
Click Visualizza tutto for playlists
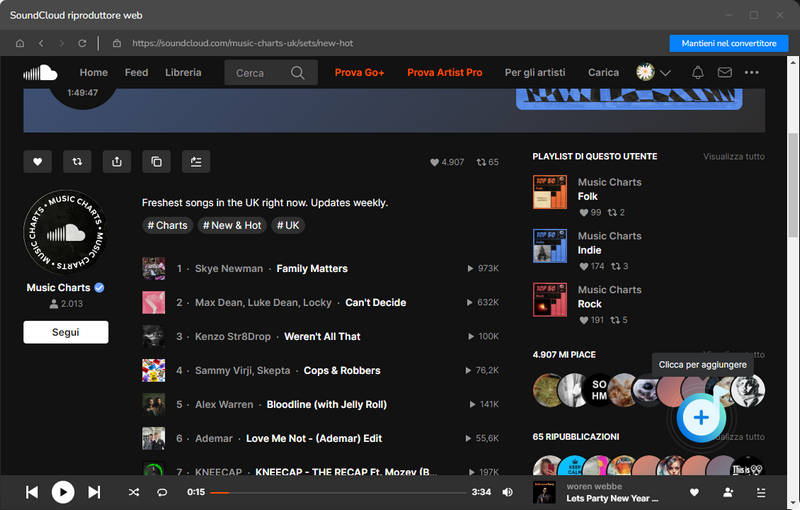click(x=734, y=157)
